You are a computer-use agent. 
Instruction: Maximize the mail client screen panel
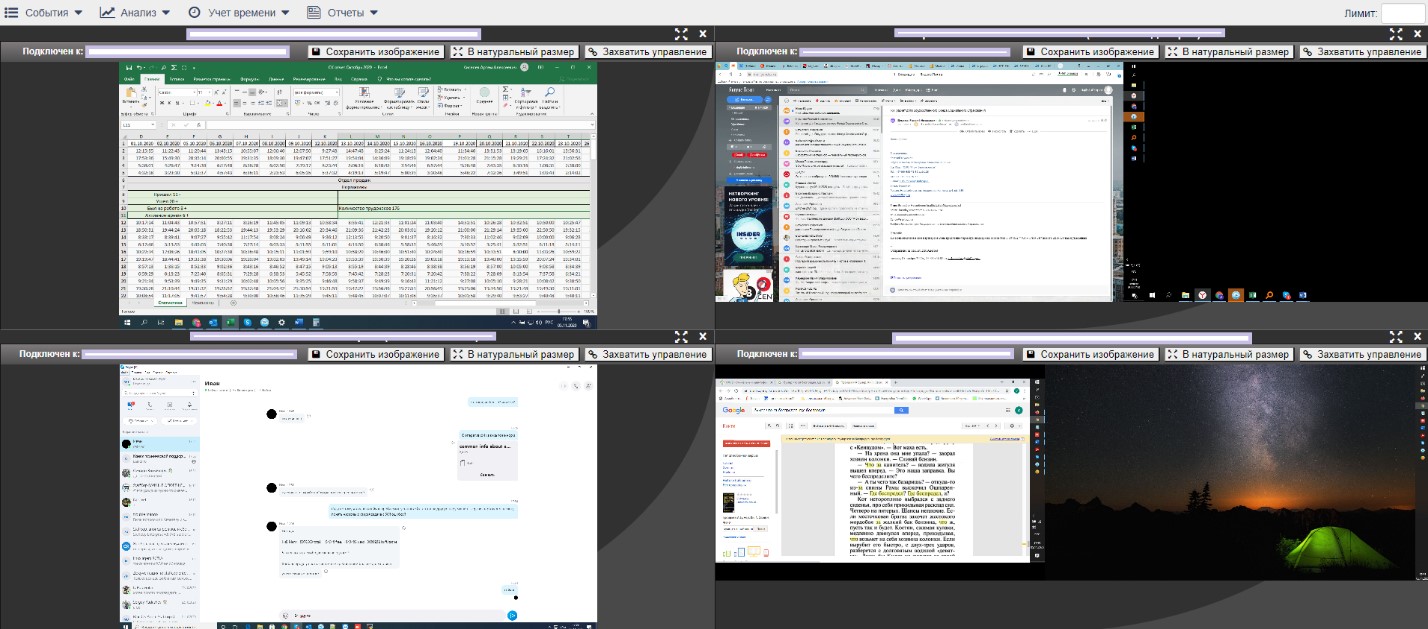coord(1395,34)
